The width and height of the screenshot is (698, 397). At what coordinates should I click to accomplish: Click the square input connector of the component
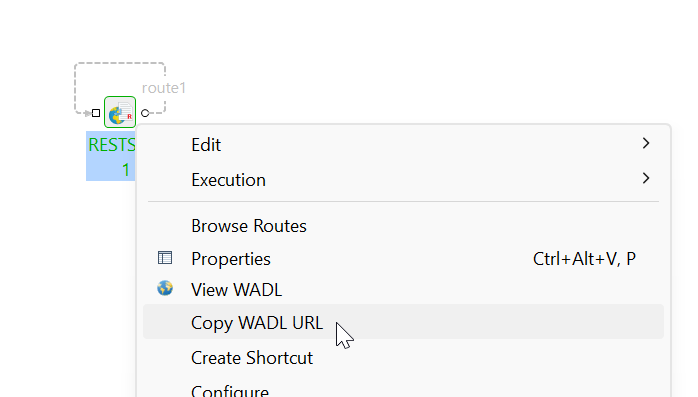(x=96, y=113)
